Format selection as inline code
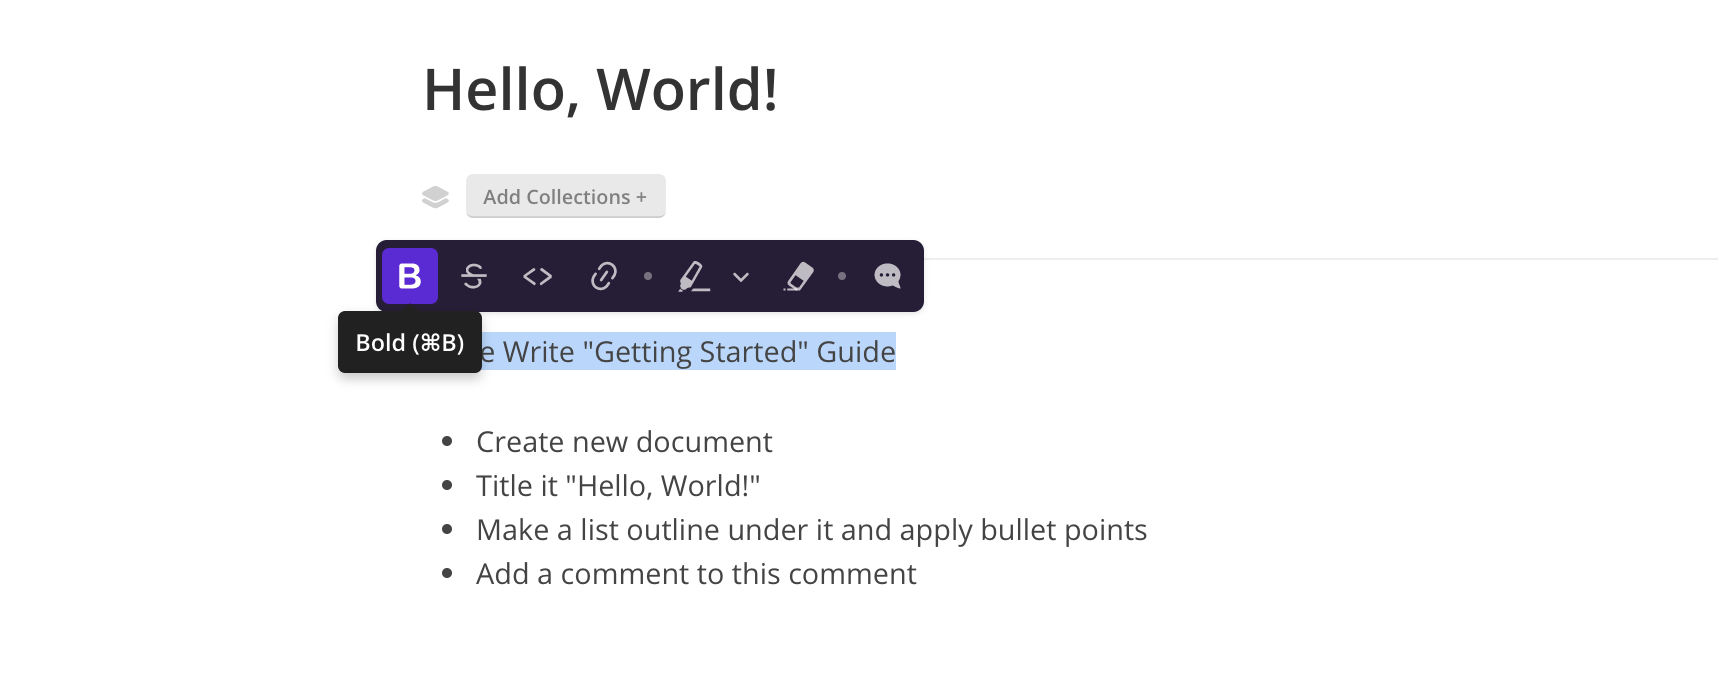1736x684 pixels. (x=538, y=276)
